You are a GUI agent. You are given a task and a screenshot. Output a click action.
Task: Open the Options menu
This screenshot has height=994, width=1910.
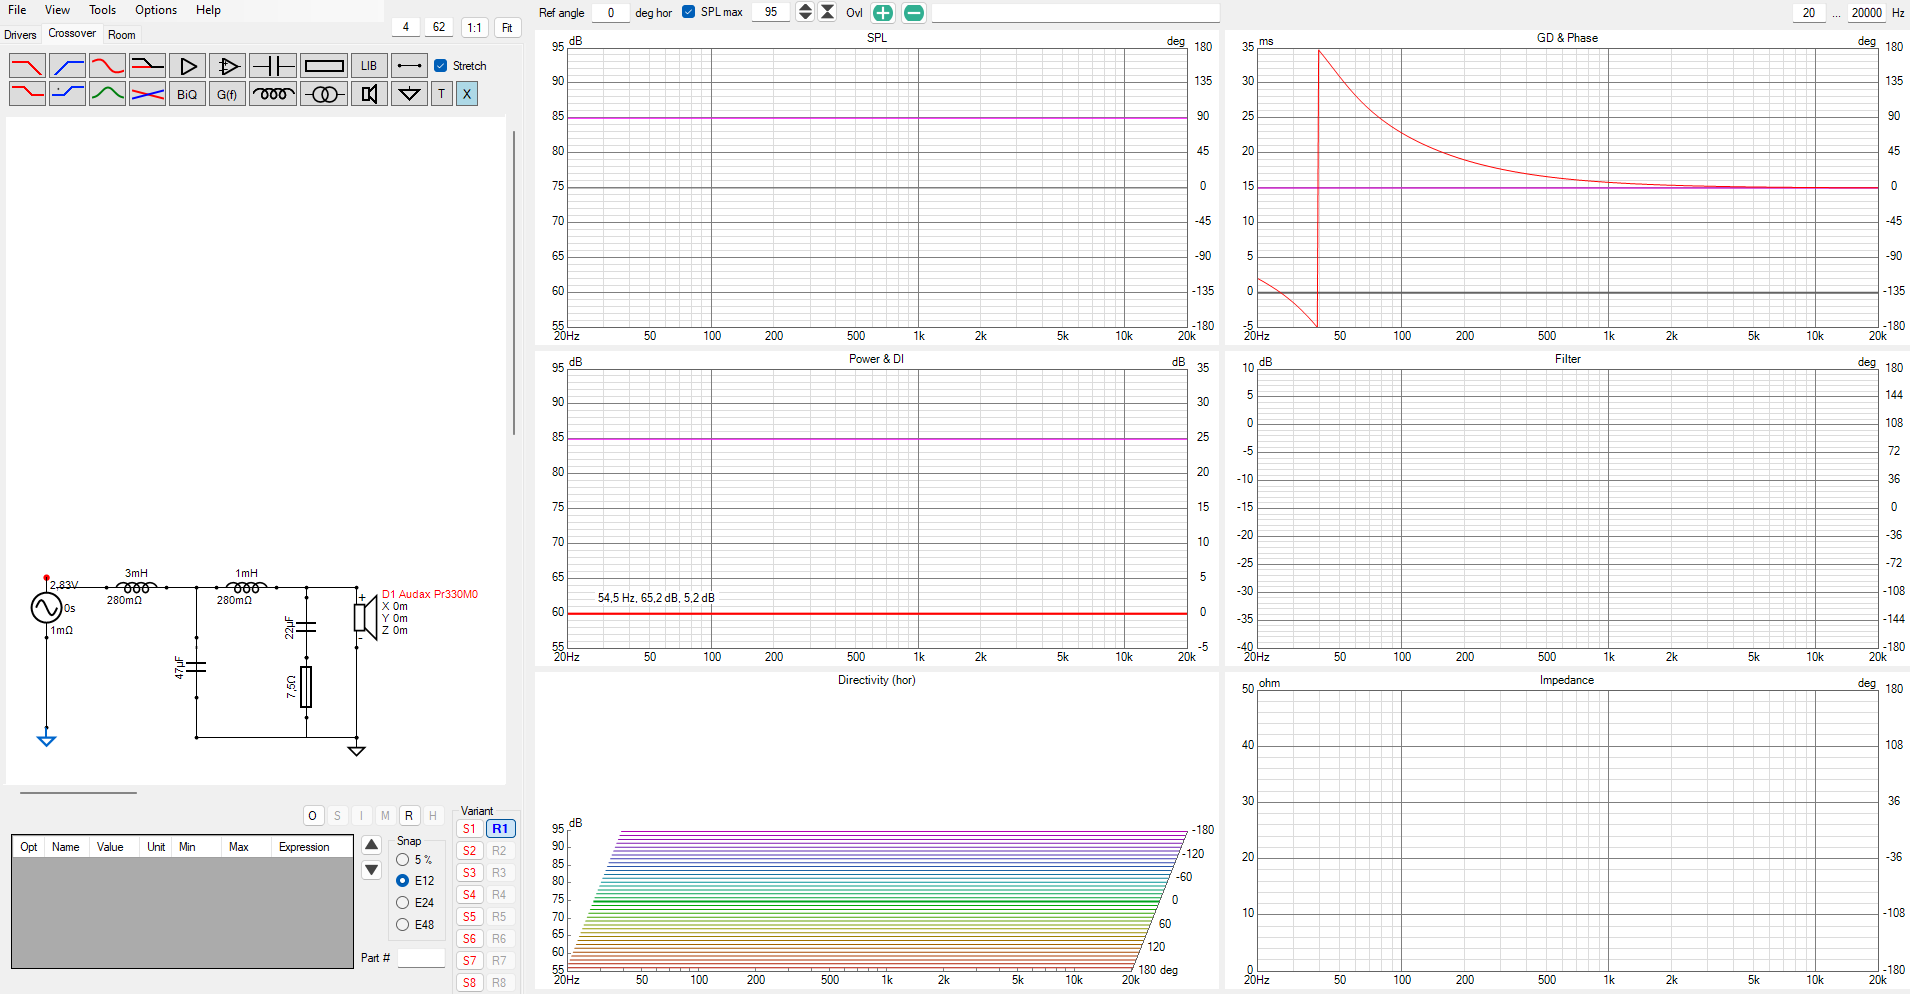tap(156, 10)
